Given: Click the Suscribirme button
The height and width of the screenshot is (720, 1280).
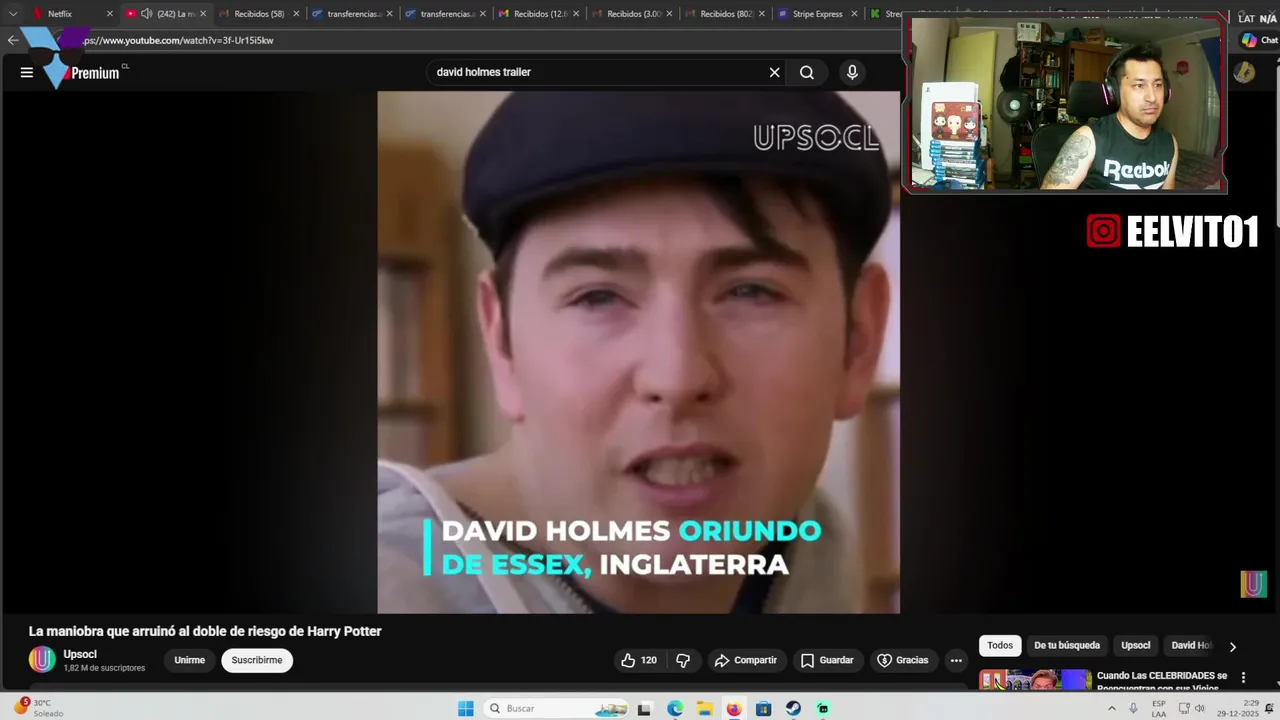Looking at the screenshot, I should 257,660.
